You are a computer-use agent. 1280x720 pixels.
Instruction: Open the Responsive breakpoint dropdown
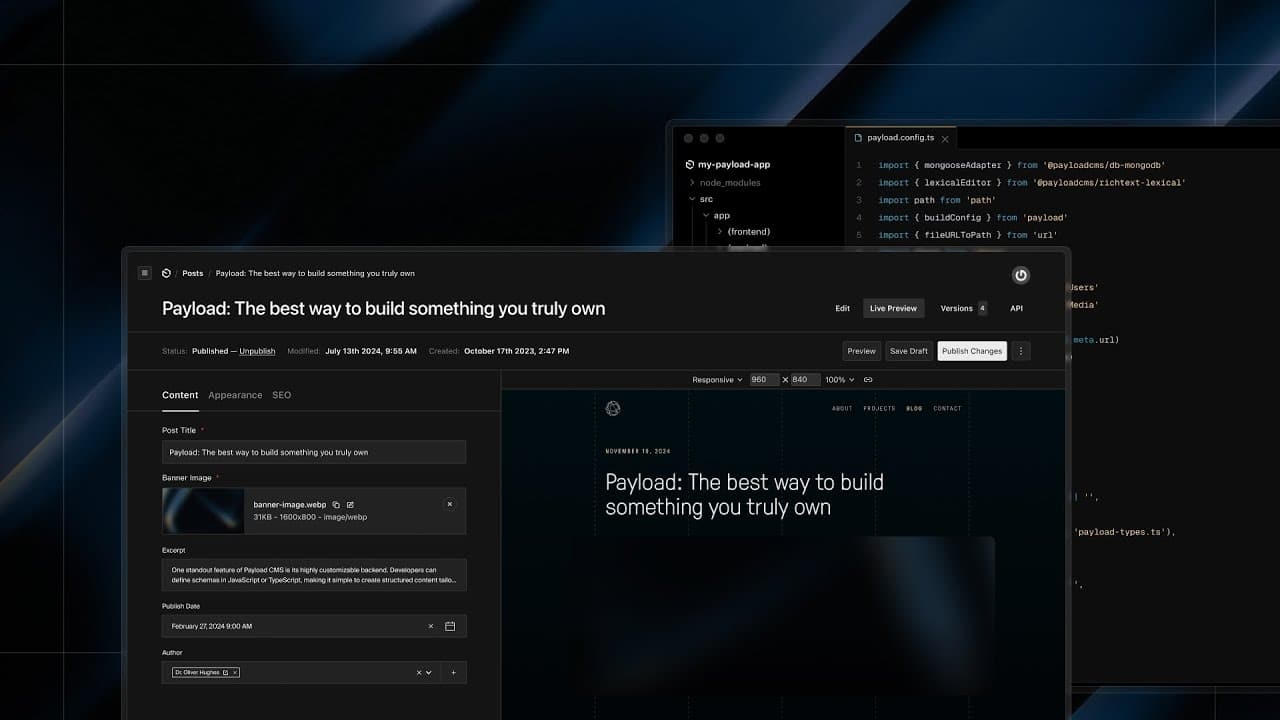click(717, 379)
